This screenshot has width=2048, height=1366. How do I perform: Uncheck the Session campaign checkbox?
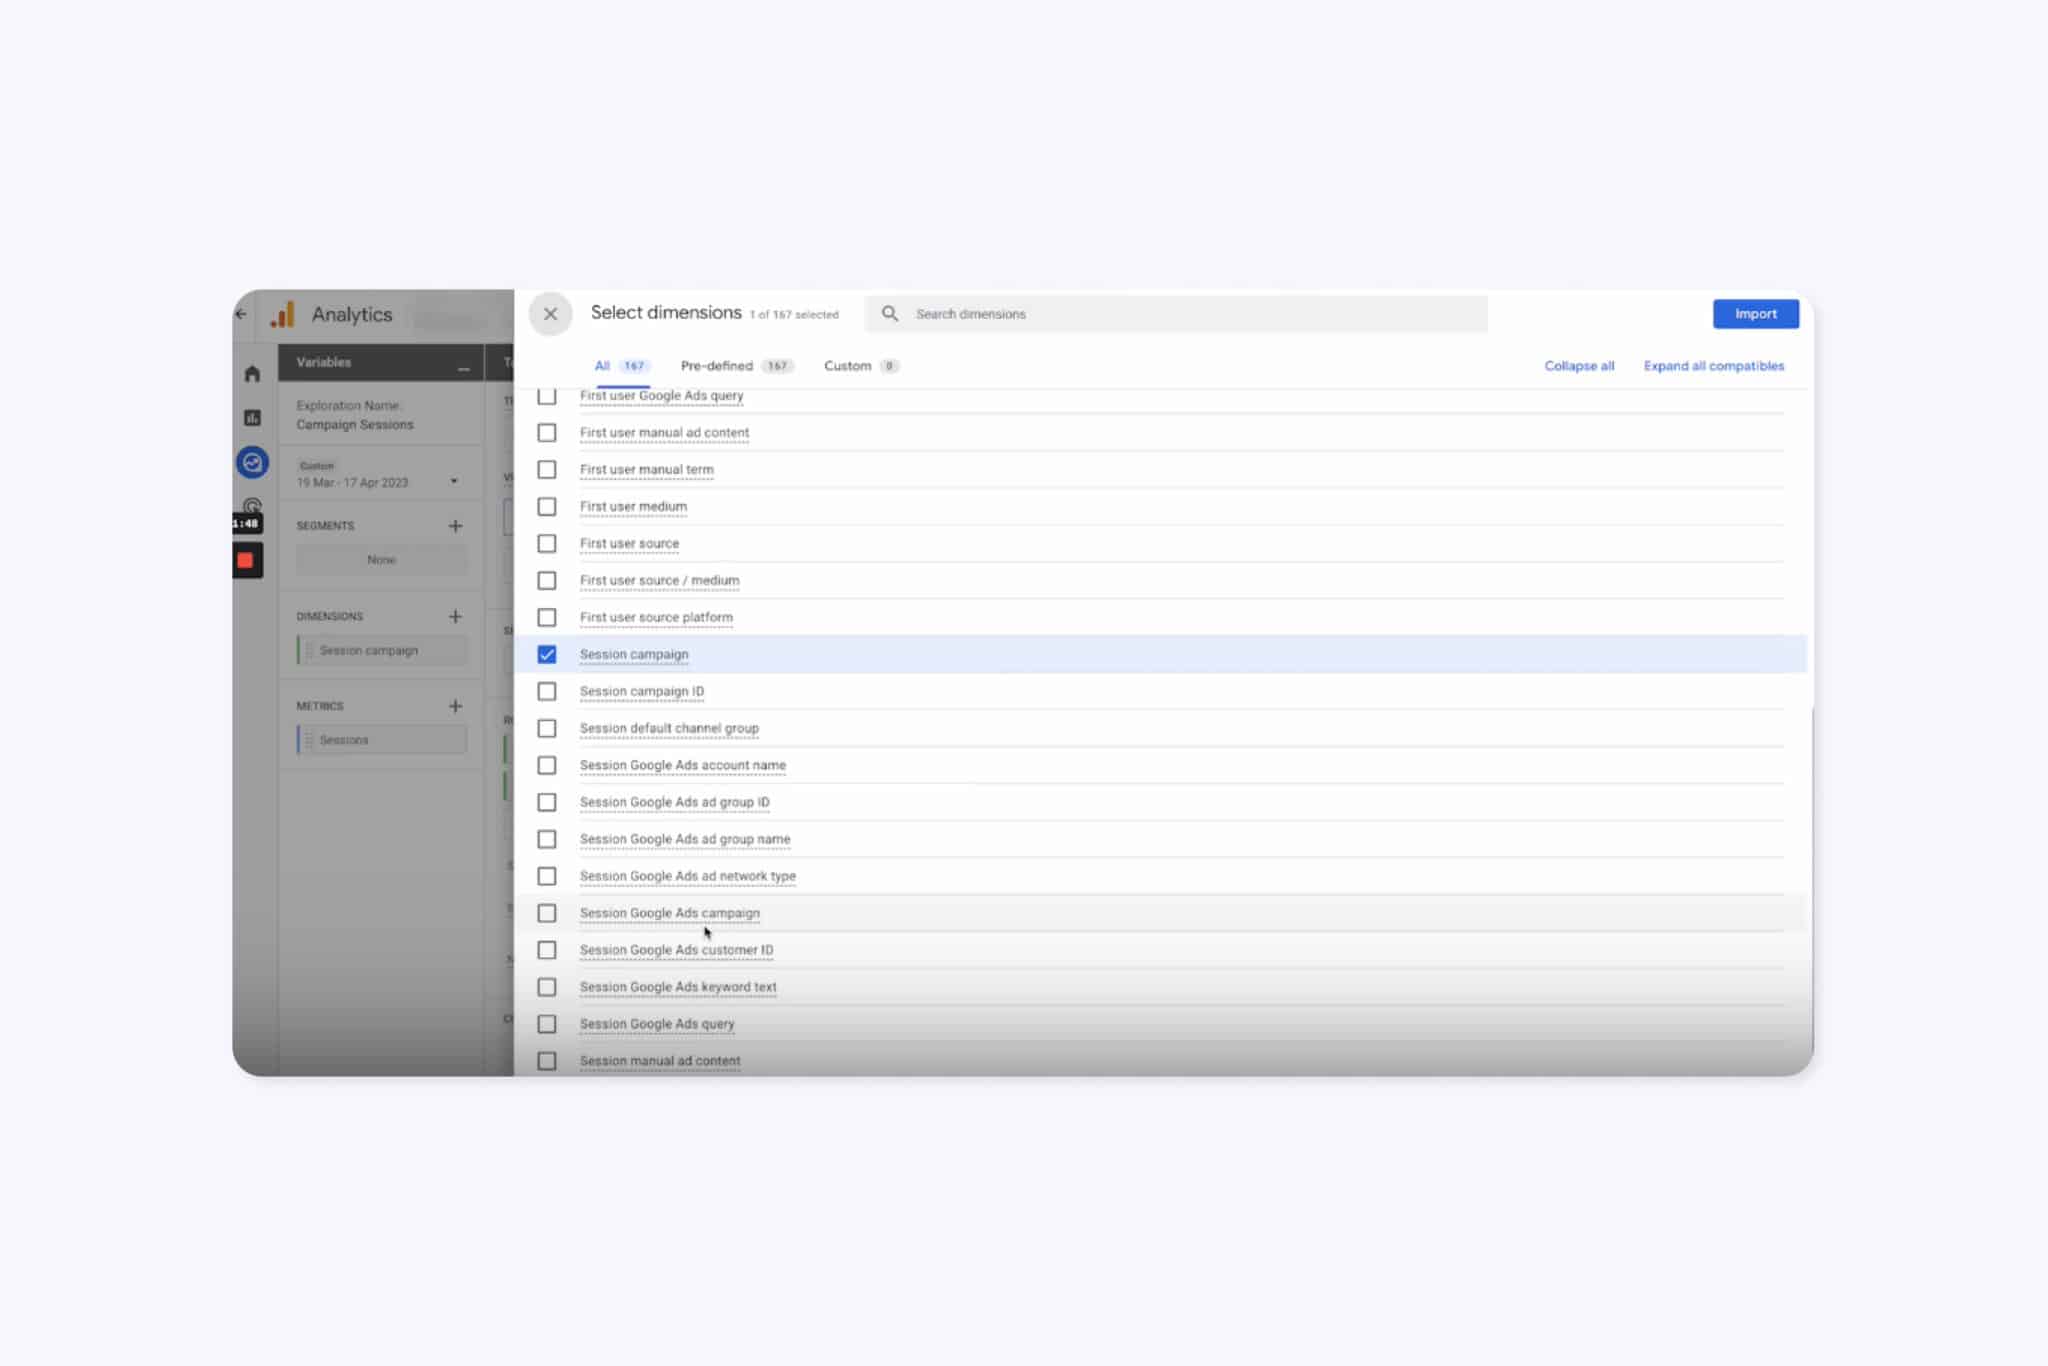(547, 655)
